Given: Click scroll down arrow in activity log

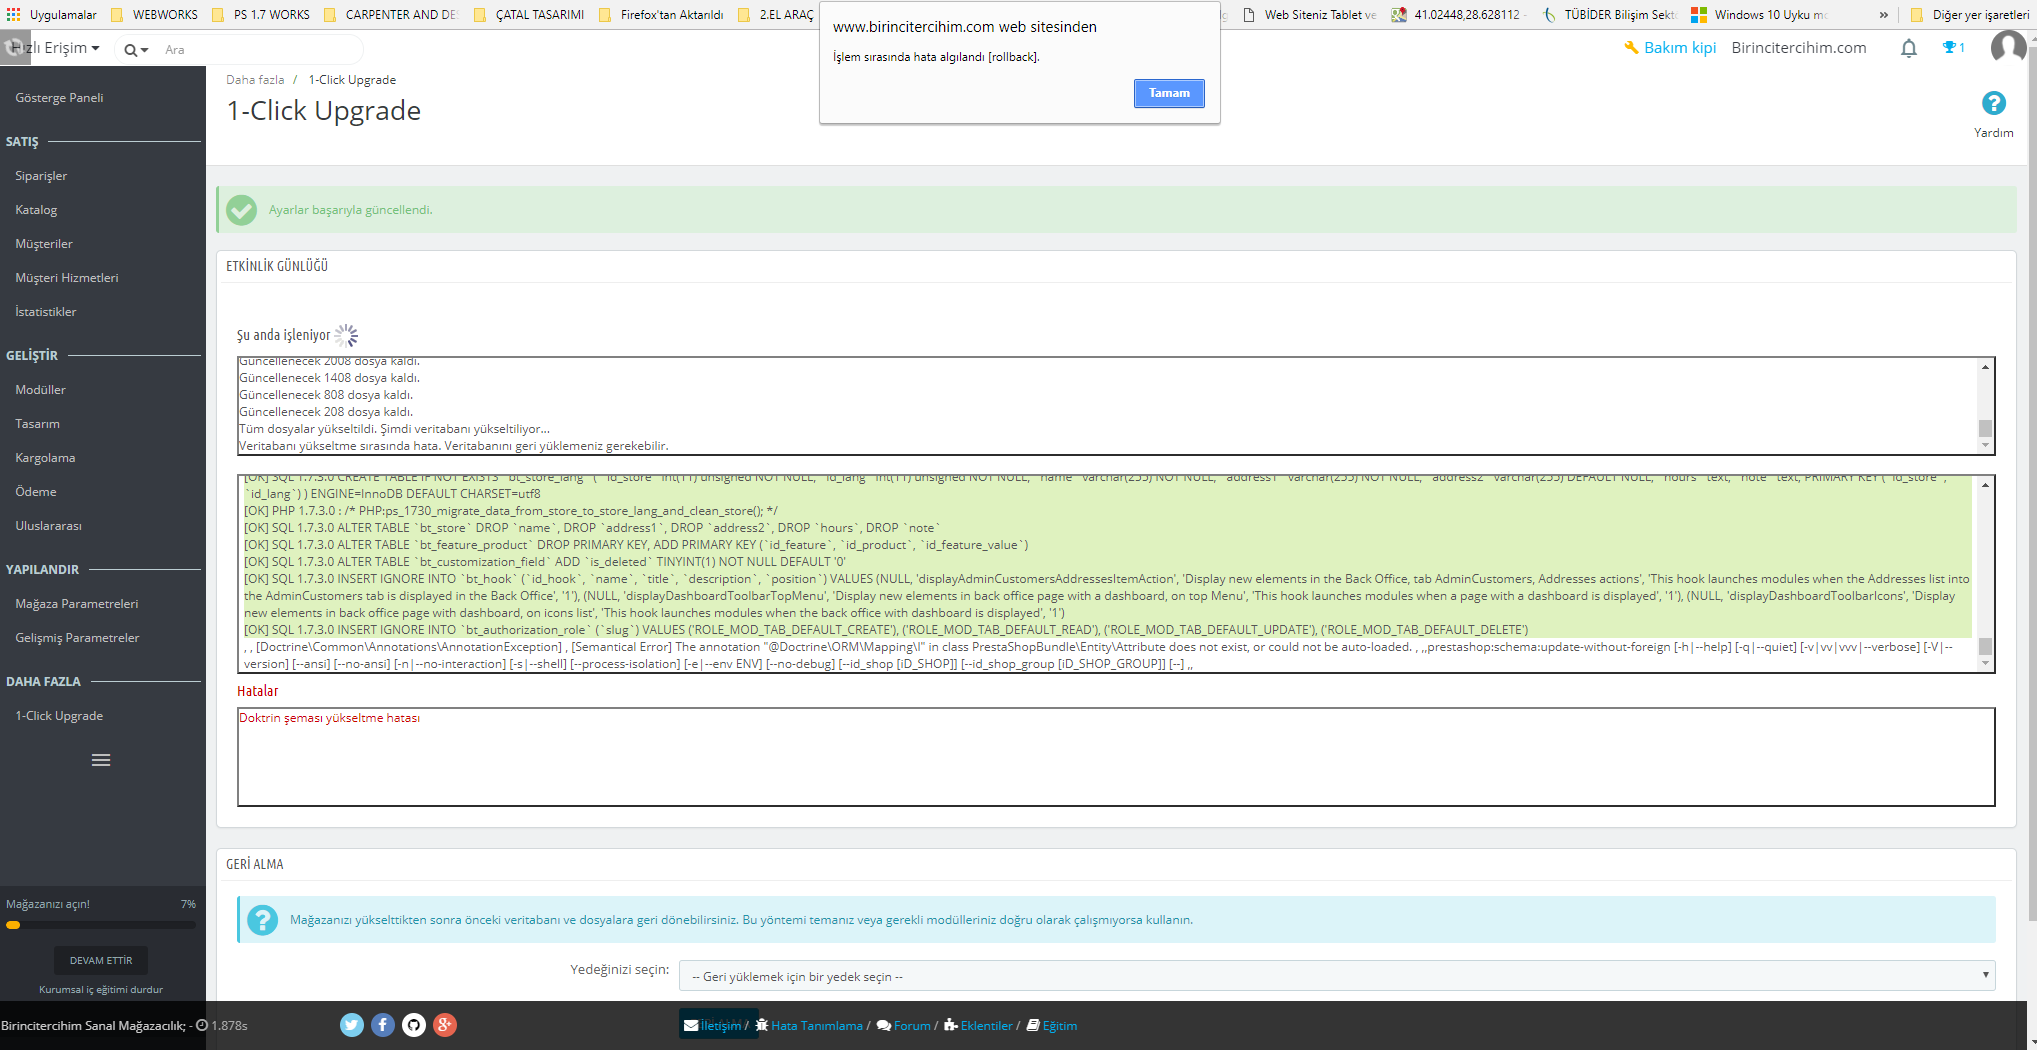Looking at the screenshot, I should point(1985,446).
